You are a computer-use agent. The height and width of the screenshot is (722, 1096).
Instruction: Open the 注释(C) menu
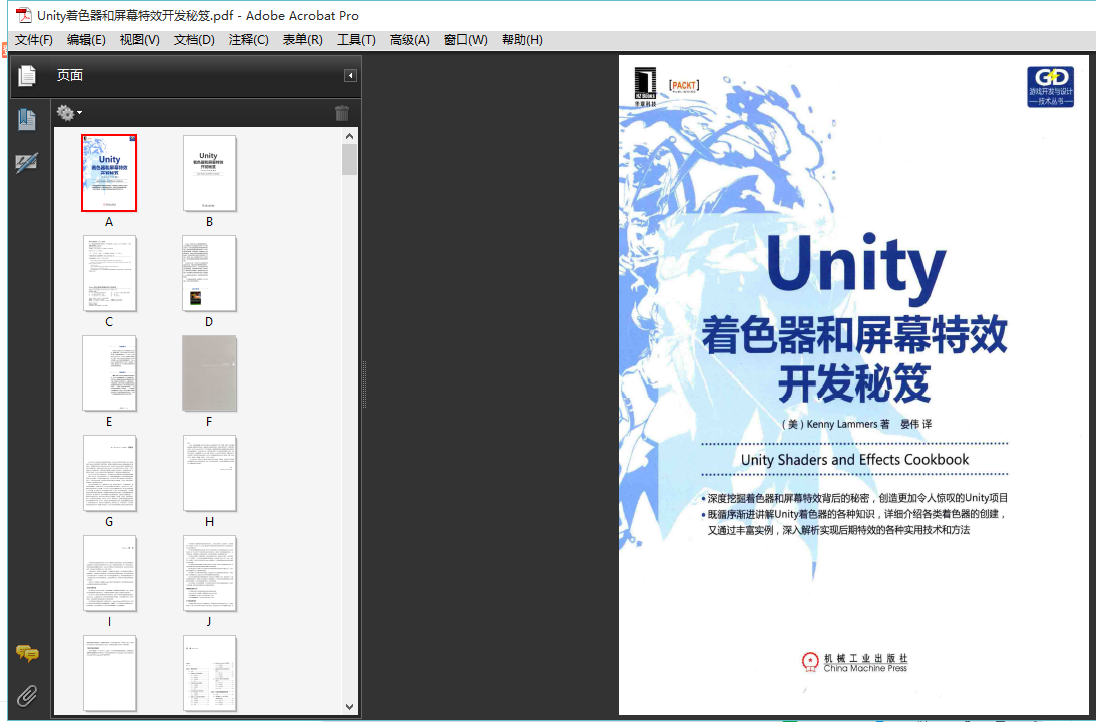coord(248,40)
